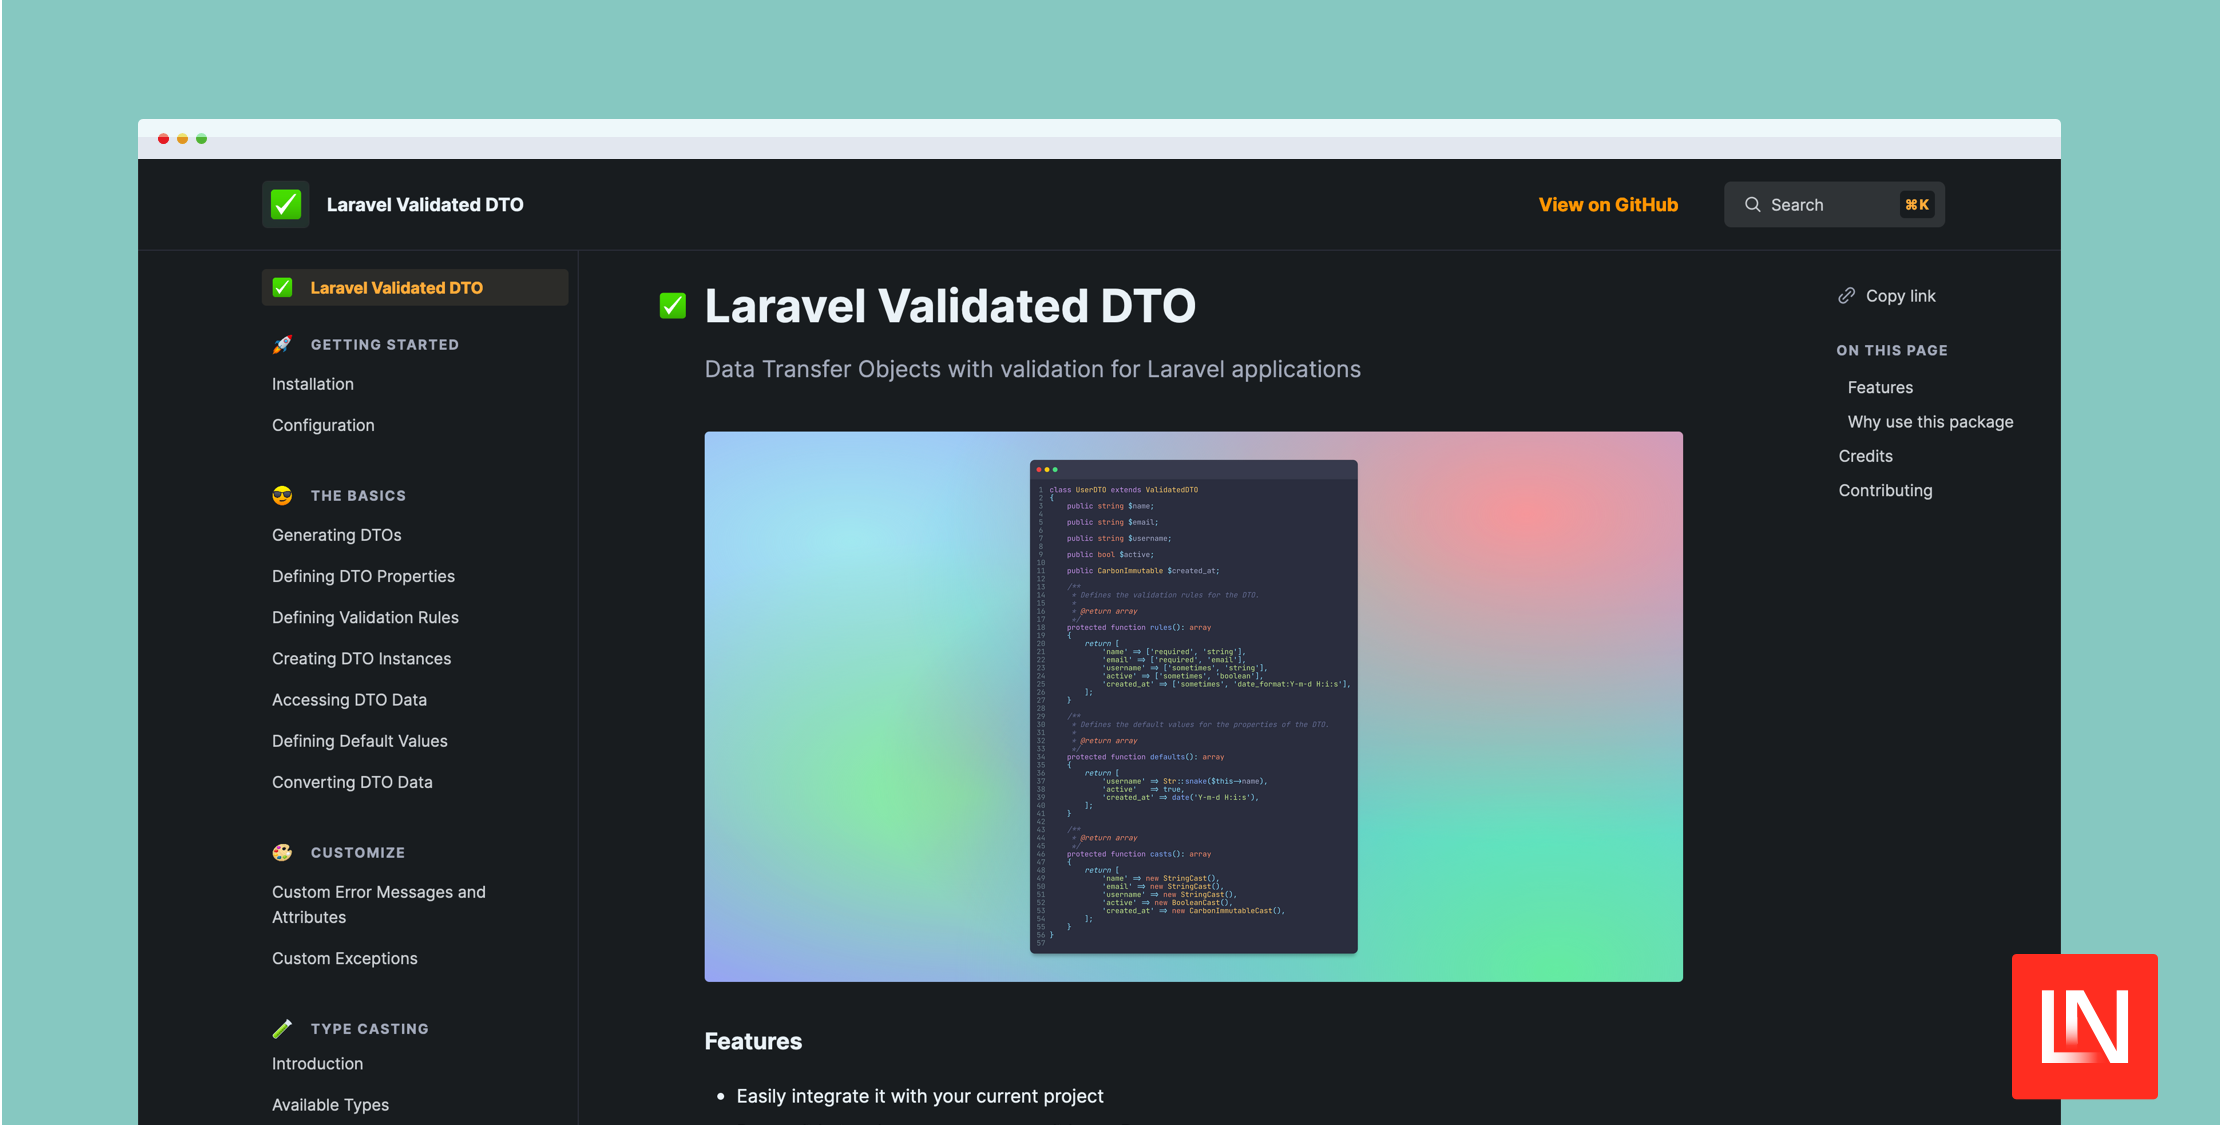Click The Basics section heading
This screenshot has height=1125, width=2220.
point(358,496)
